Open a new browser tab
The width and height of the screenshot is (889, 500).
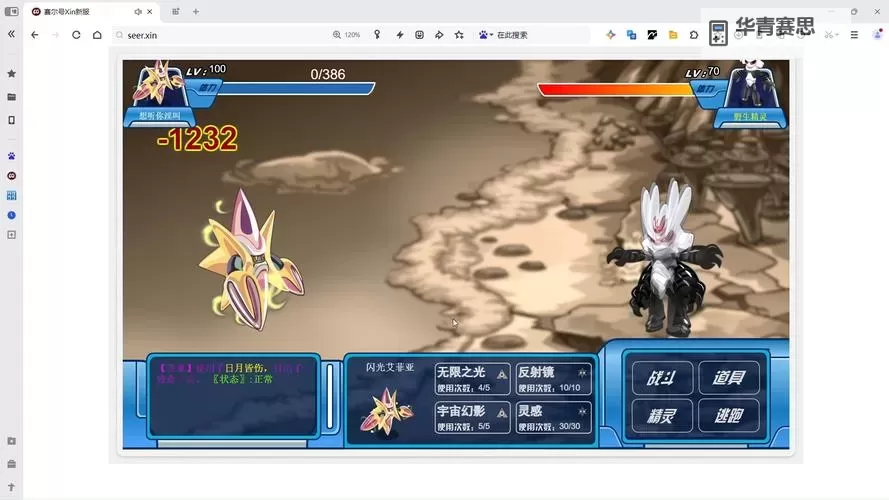coord(196,12)
